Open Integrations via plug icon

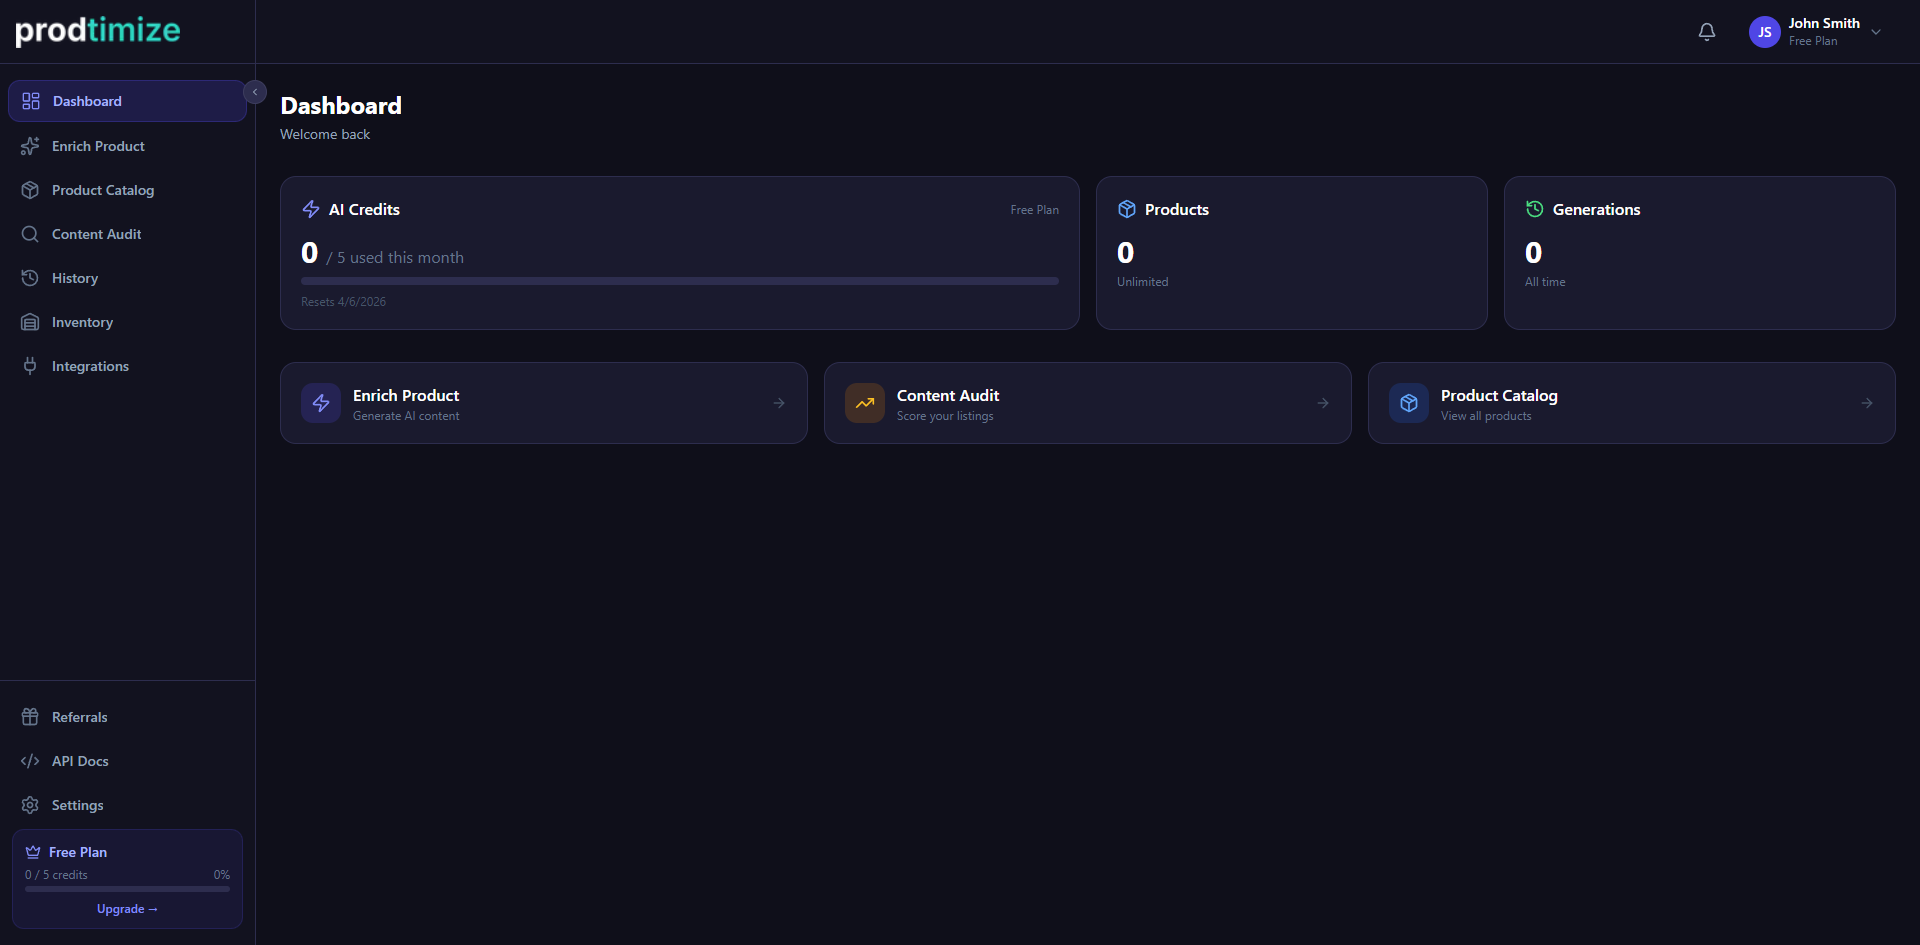(30, 366)
